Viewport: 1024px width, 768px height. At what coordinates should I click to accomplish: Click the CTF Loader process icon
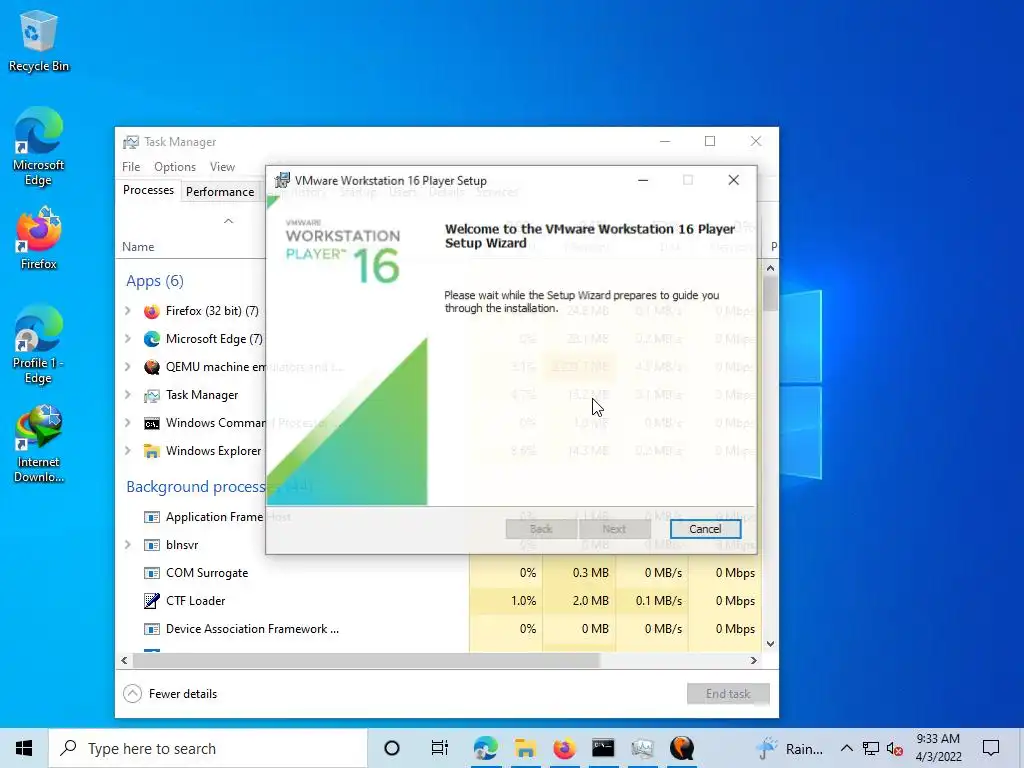[152, 601]
